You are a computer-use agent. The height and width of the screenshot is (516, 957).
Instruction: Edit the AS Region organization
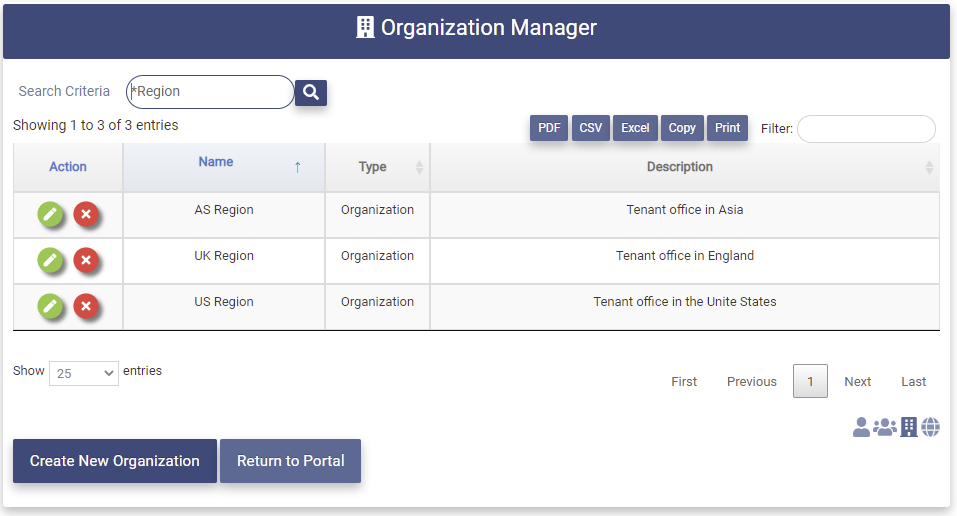point(50,214)
